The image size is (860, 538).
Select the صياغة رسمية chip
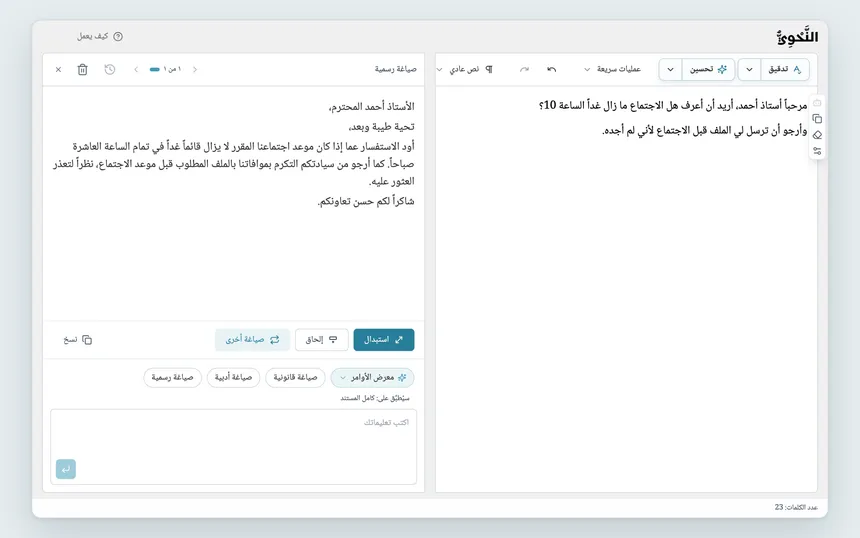[x=172, y=377]
